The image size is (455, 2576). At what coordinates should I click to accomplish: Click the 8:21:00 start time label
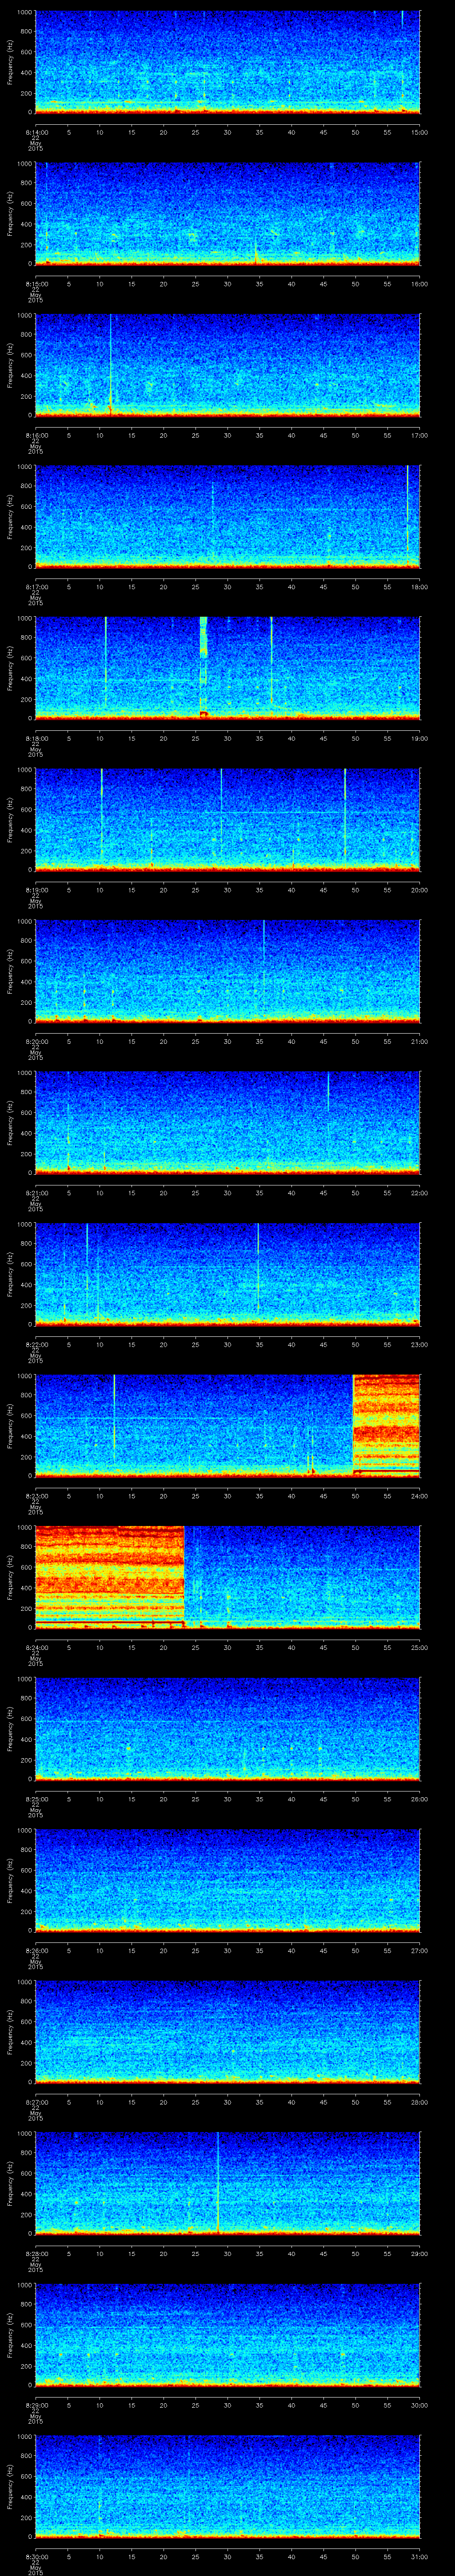coord(36,1193)
